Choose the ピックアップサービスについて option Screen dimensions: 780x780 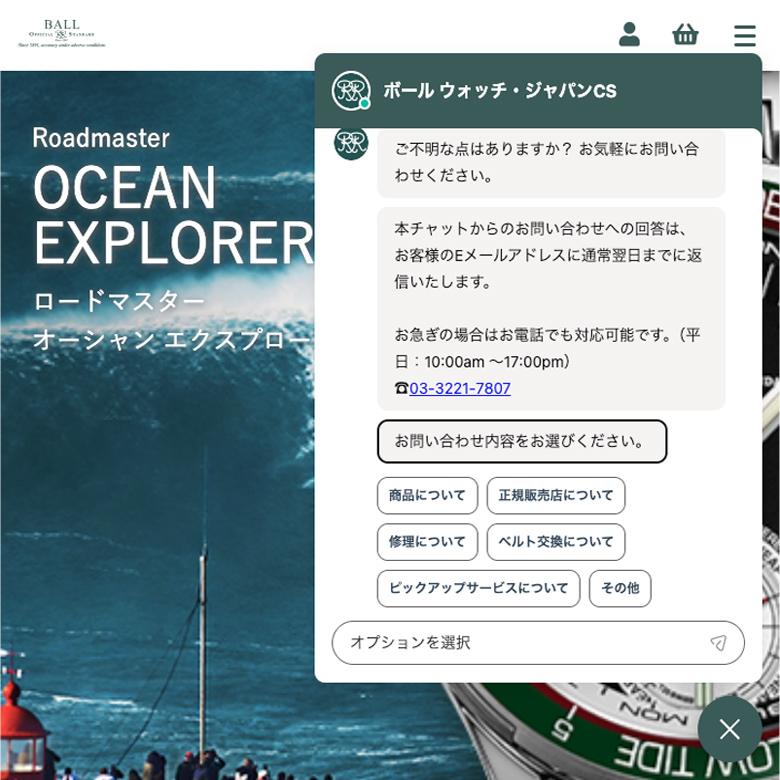click(x=478, y=588)
